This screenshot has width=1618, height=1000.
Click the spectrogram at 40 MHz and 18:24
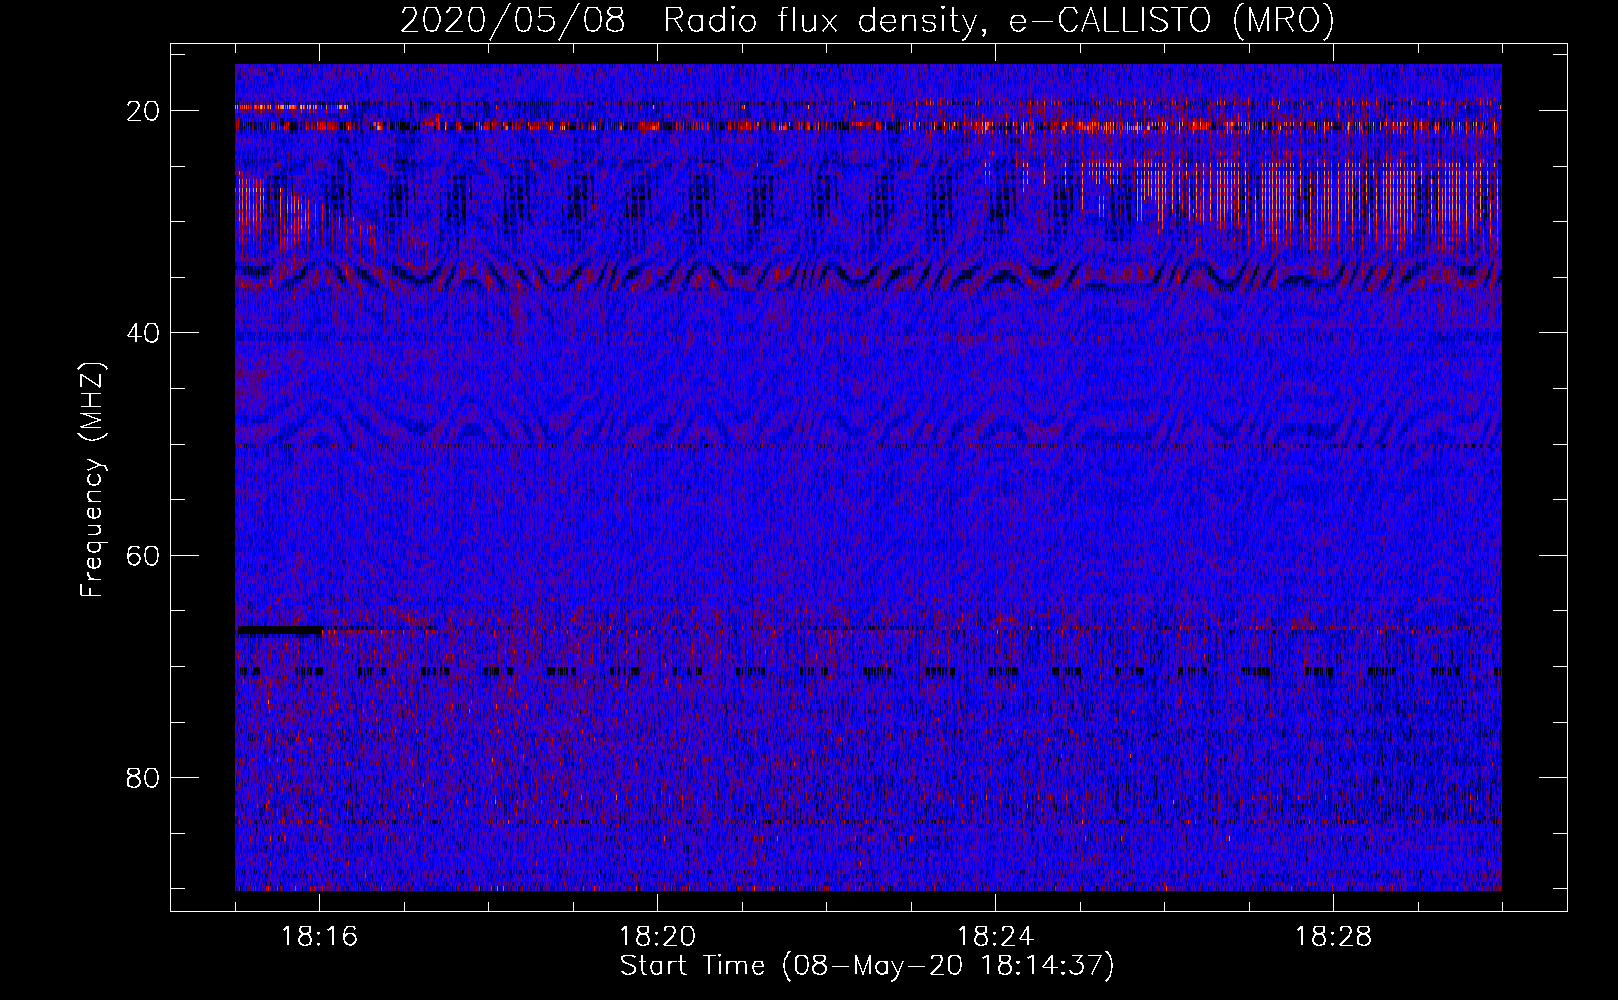click(996, 332)
